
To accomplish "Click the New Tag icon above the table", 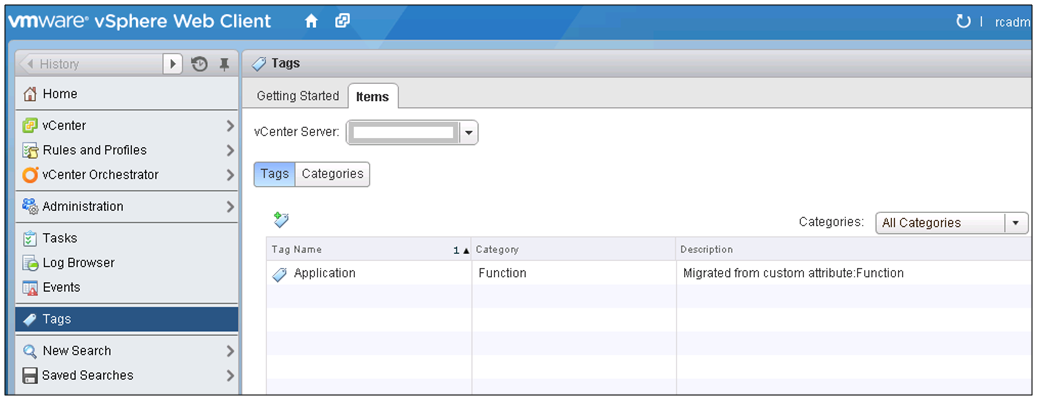I will (281, 220).
